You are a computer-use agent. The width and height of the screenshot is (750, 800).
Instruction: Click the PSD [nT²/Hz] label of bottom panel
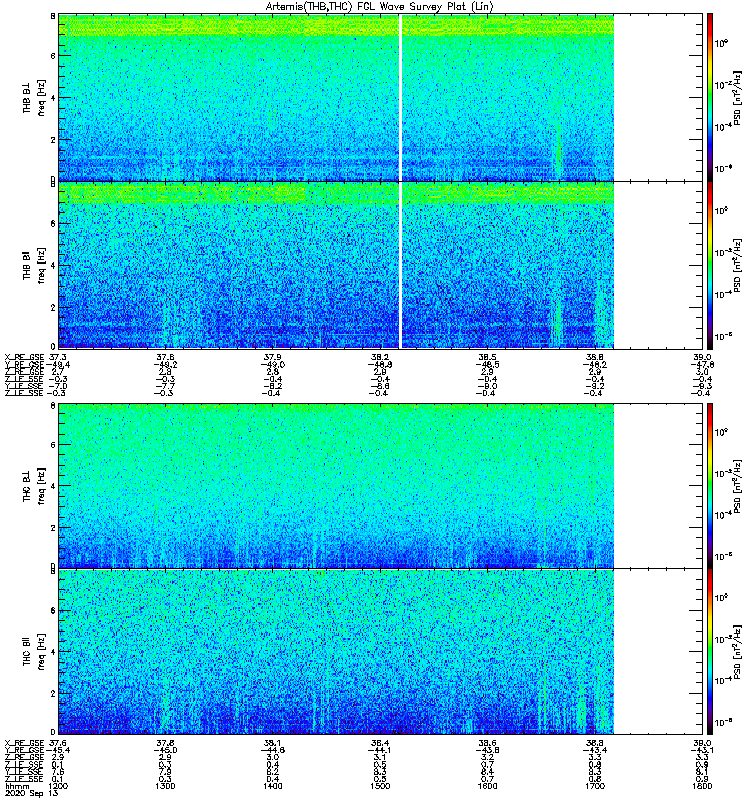point(737,652)
